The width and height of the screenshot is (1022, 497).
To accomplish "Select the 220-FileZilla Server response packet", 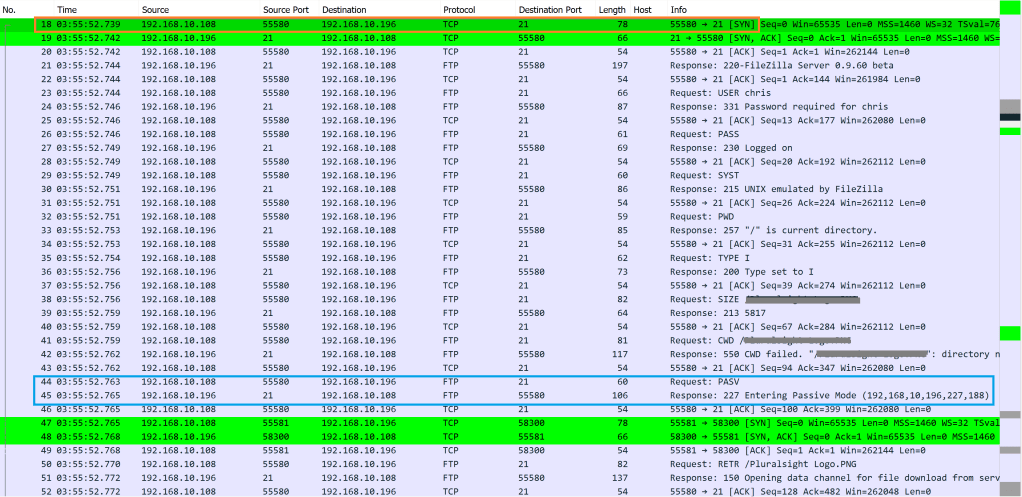I will tap(400, 65).
